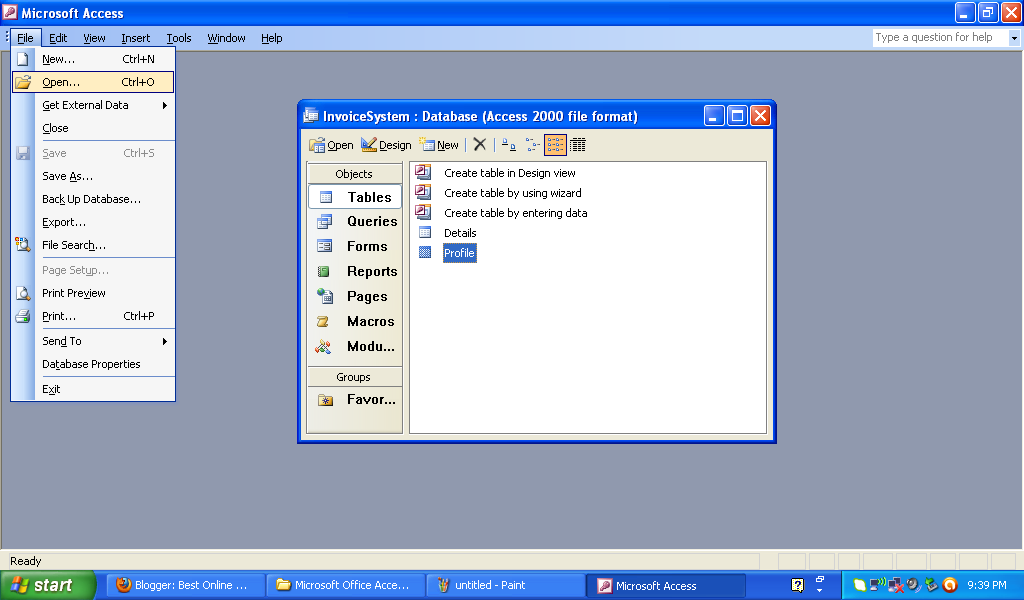Viewport: 1024px width, 600px height.
Task: Open the View menu
Action: [94, 38]
